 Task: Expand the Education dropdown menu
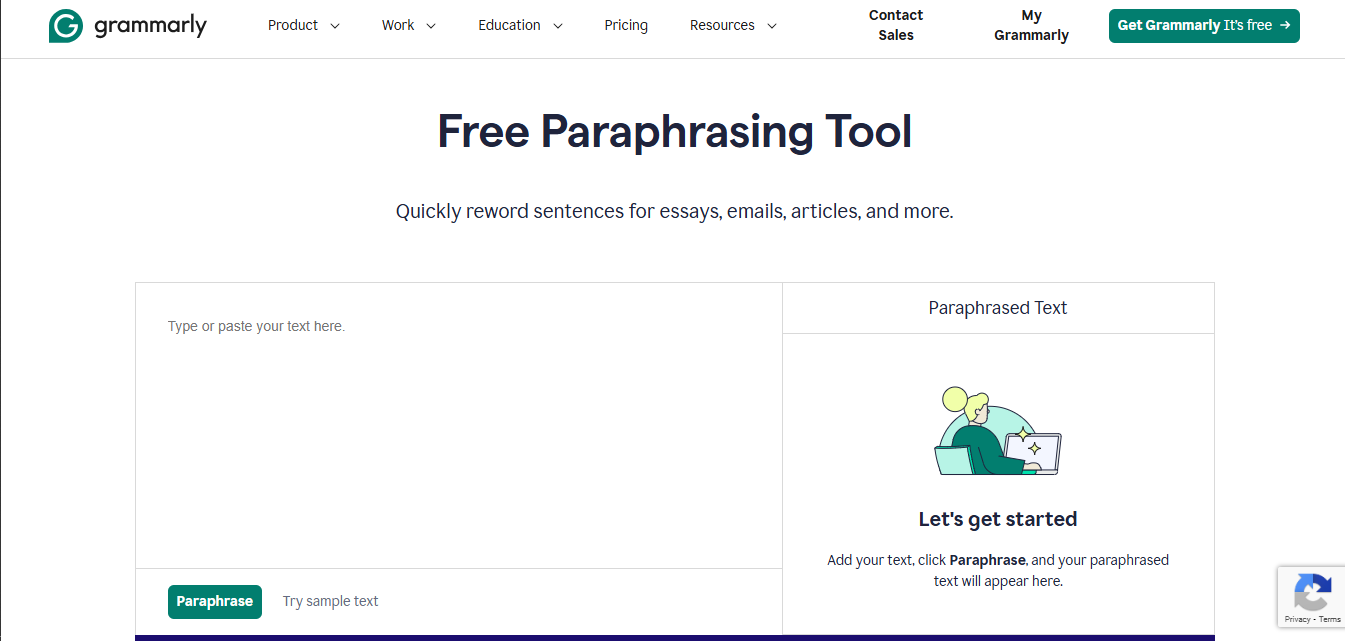coord(521,25)
